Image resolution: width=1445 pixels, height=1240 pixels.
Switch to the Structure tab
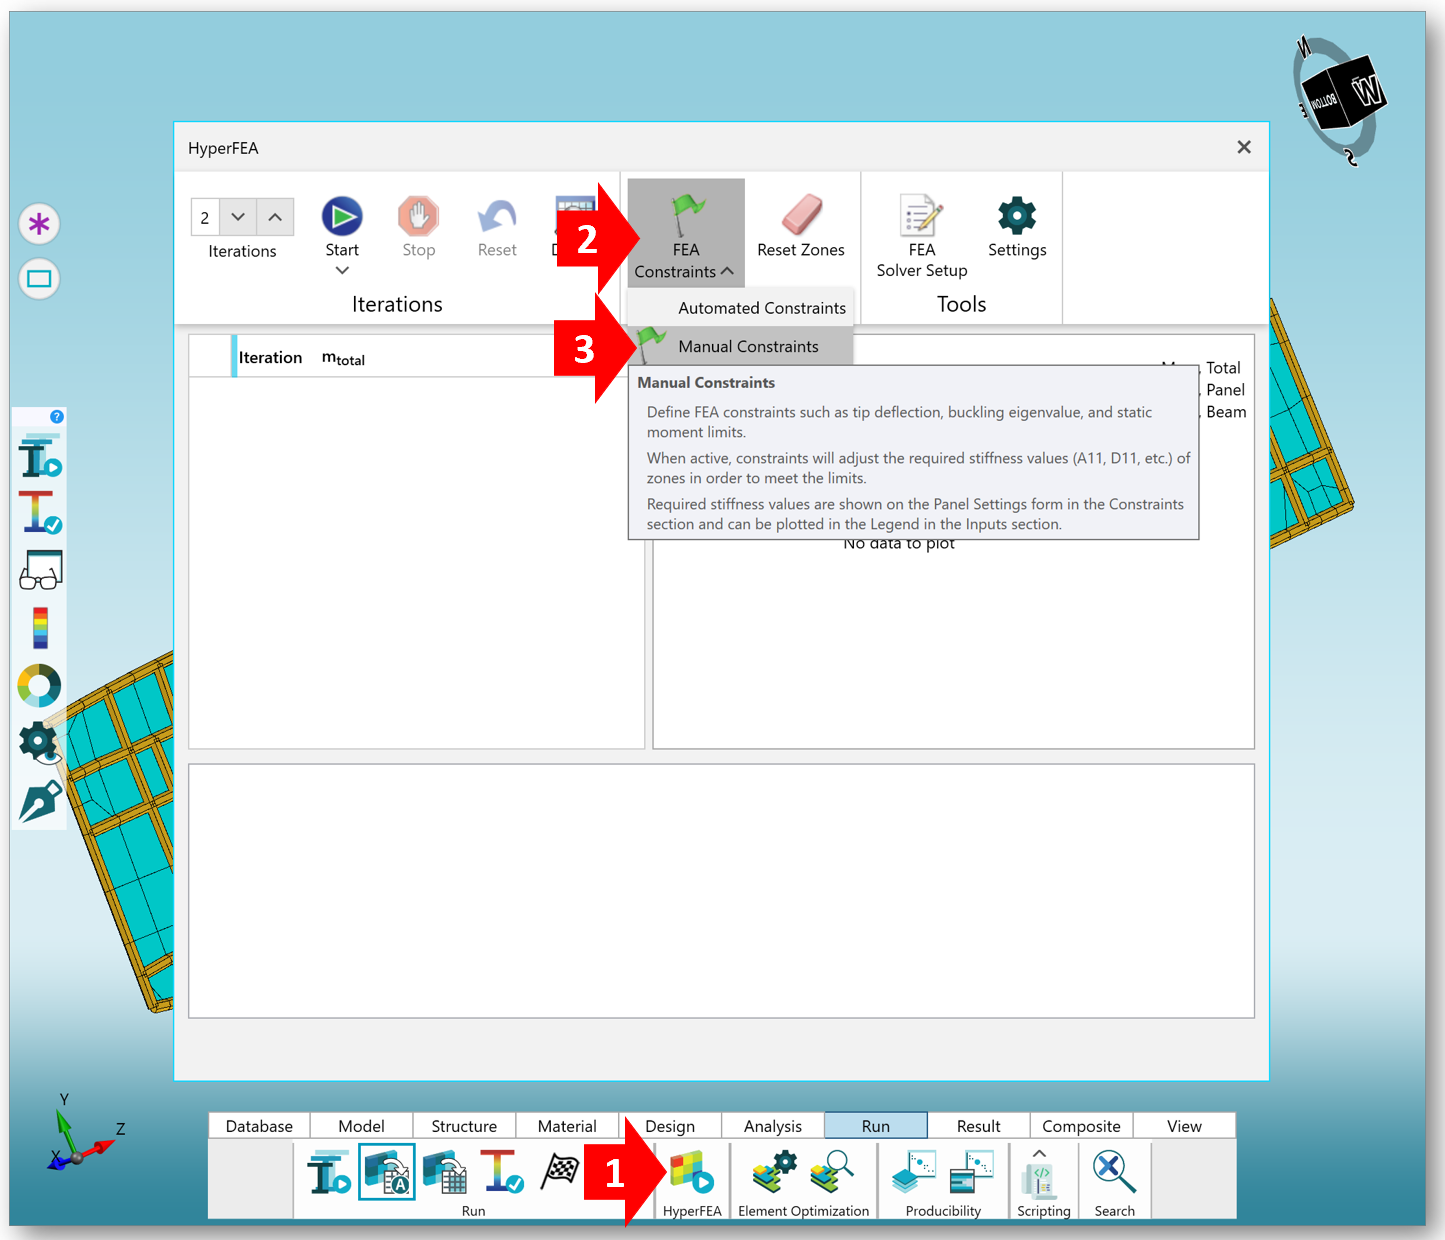coord(464,1126)
